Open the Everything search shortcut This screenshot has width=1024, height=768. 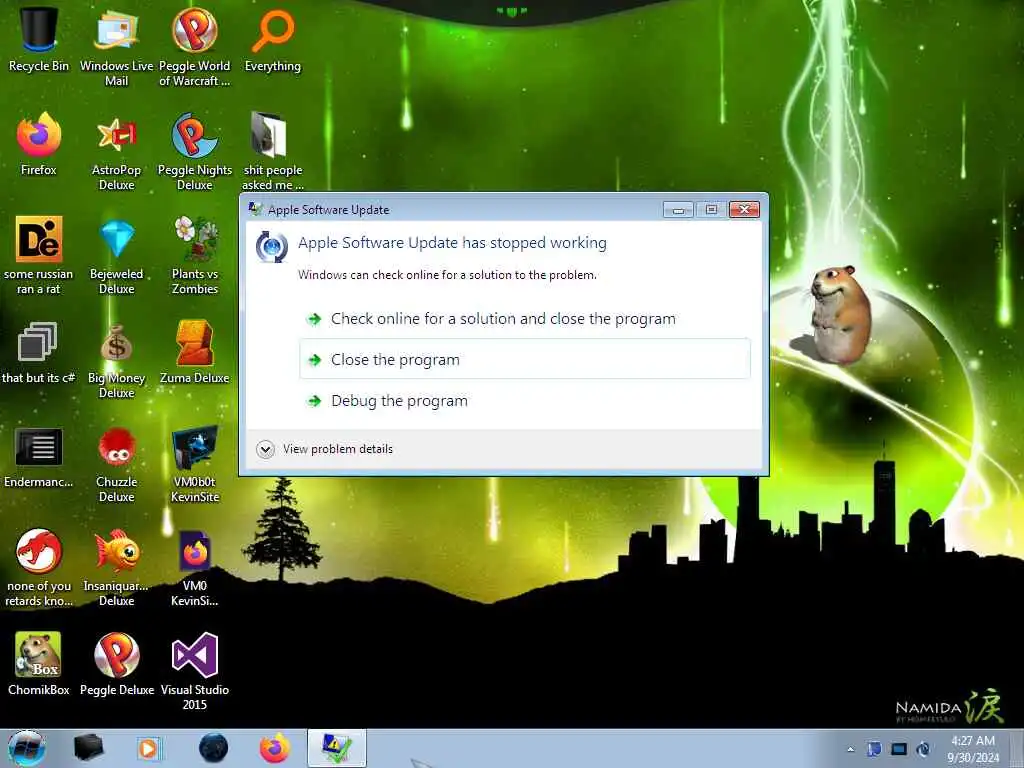pos(273,39)
